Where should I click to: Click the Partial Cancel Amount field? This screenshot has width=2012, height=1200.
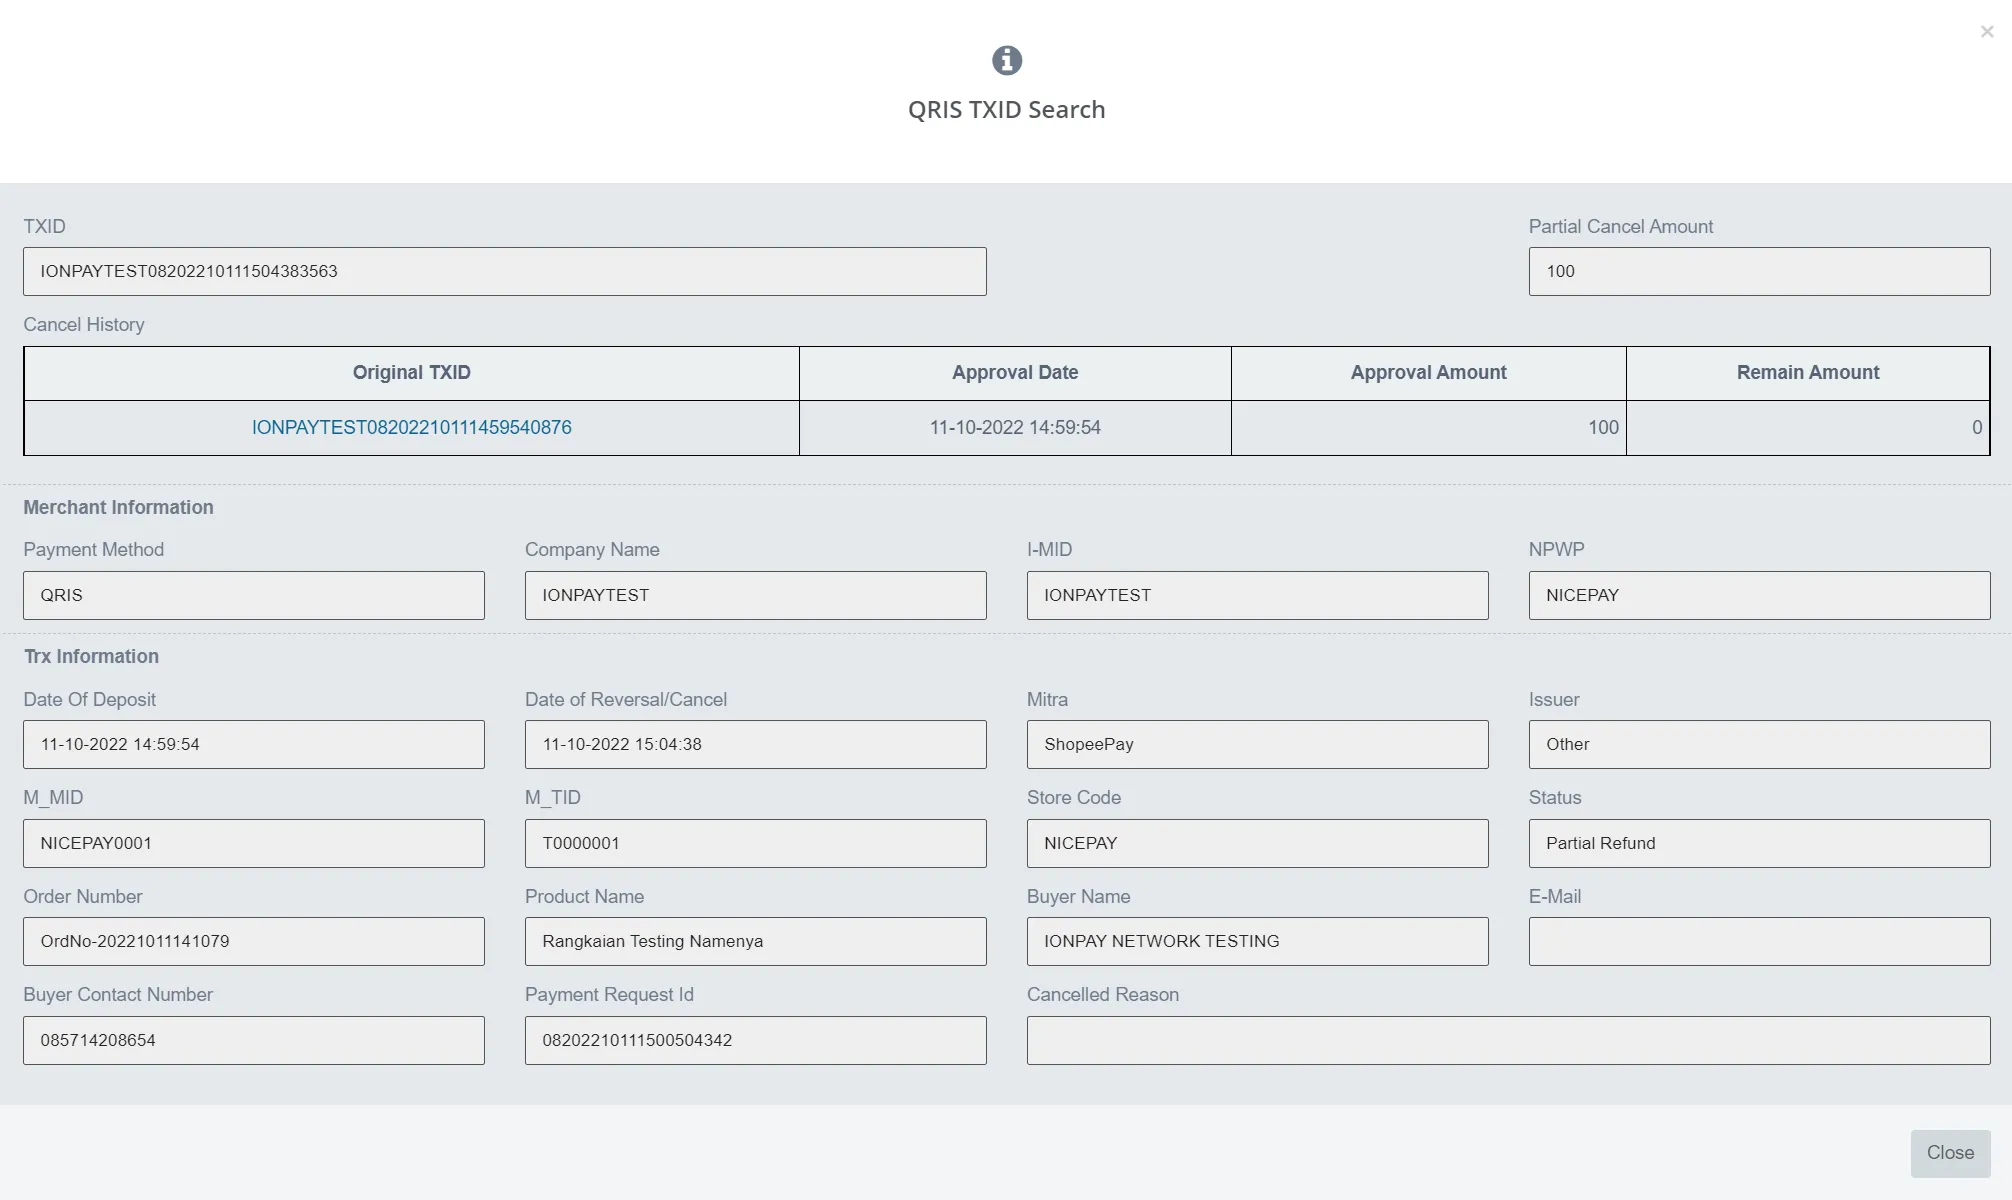click(x=1759, y=270)
